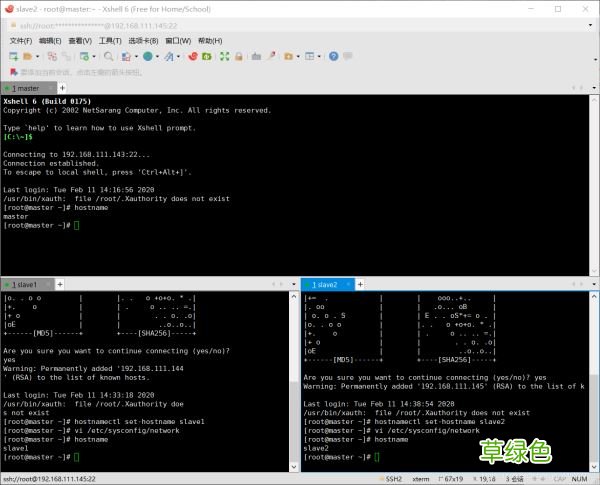Screen dimensions: 600x485
Task: Click the Open Session folder icon
Action: coord(28,57)
